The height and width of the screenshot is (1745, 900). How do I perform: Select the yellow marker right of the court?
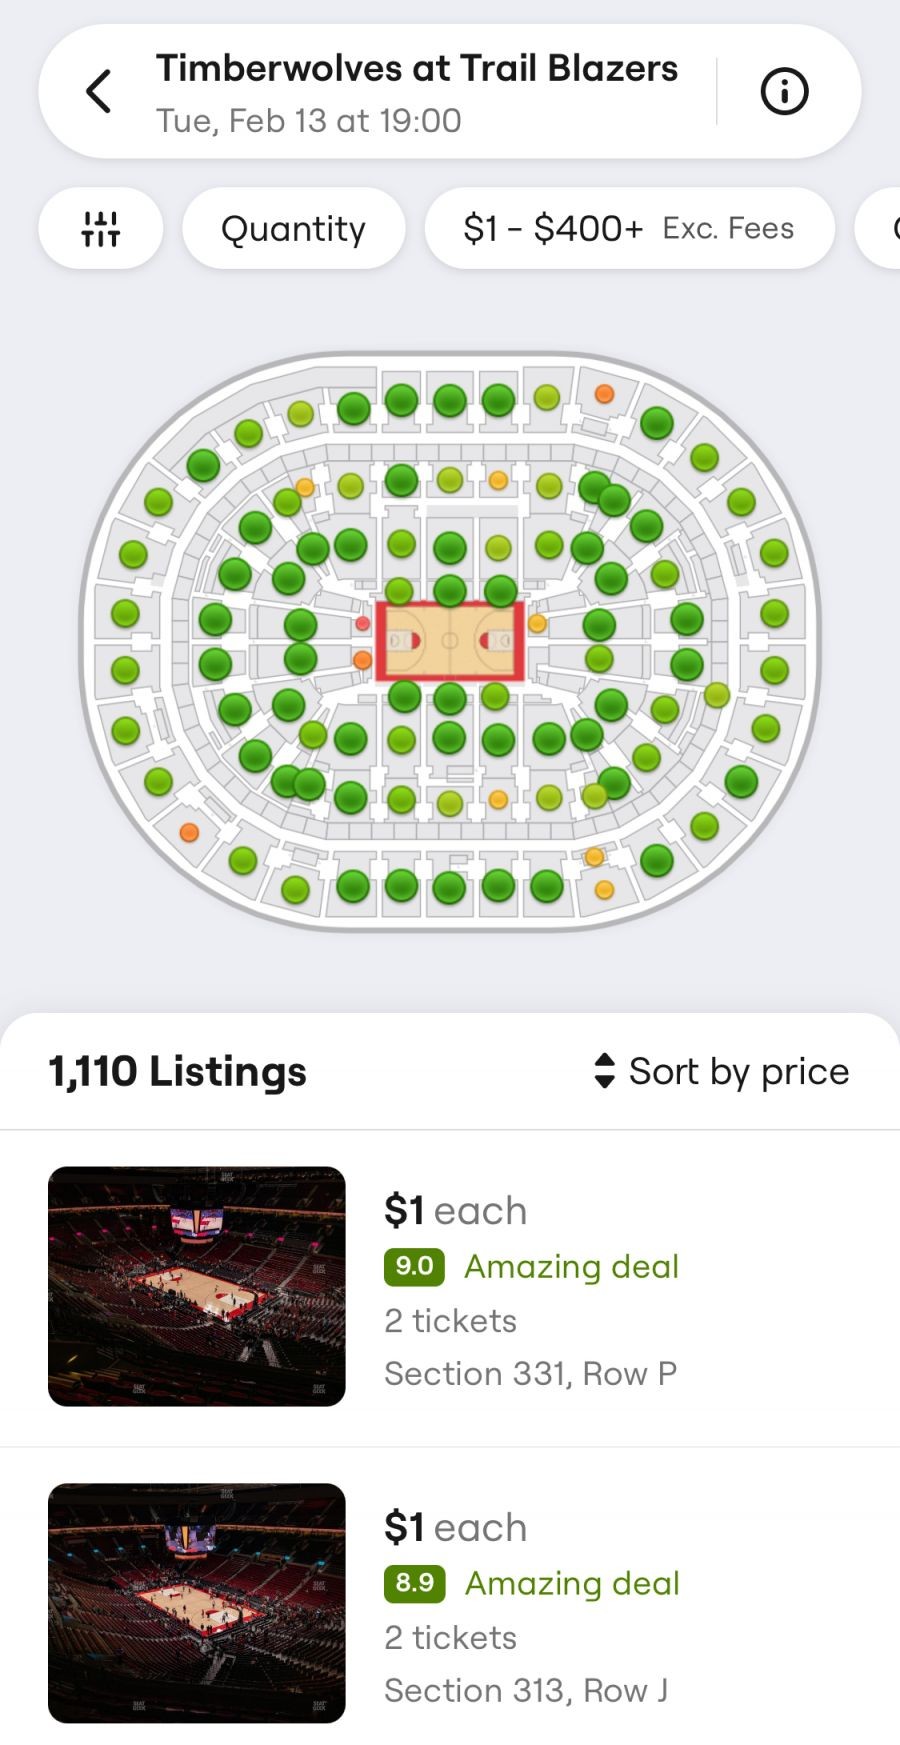pyautogui.click(x=537, y=624)
